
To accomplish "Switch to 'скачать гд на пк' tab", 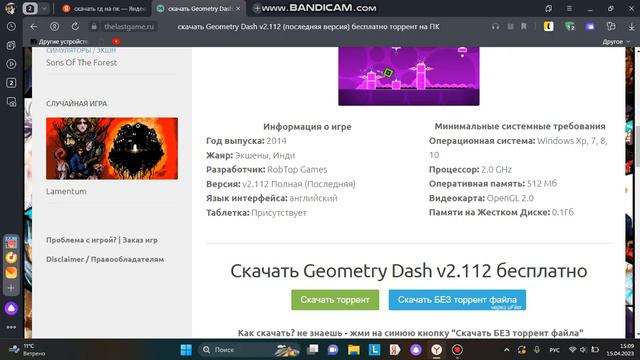I will point(104,8).
